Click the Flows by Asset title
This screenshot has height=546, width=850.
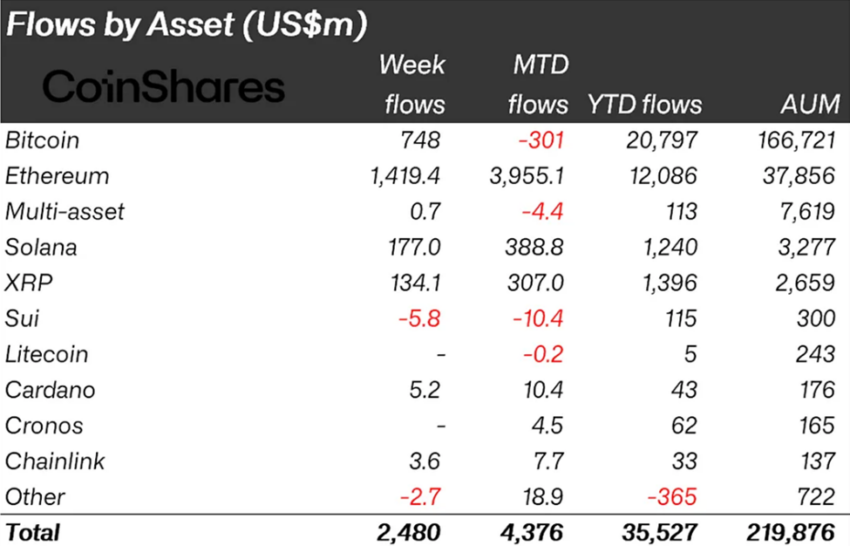(186, 24)
